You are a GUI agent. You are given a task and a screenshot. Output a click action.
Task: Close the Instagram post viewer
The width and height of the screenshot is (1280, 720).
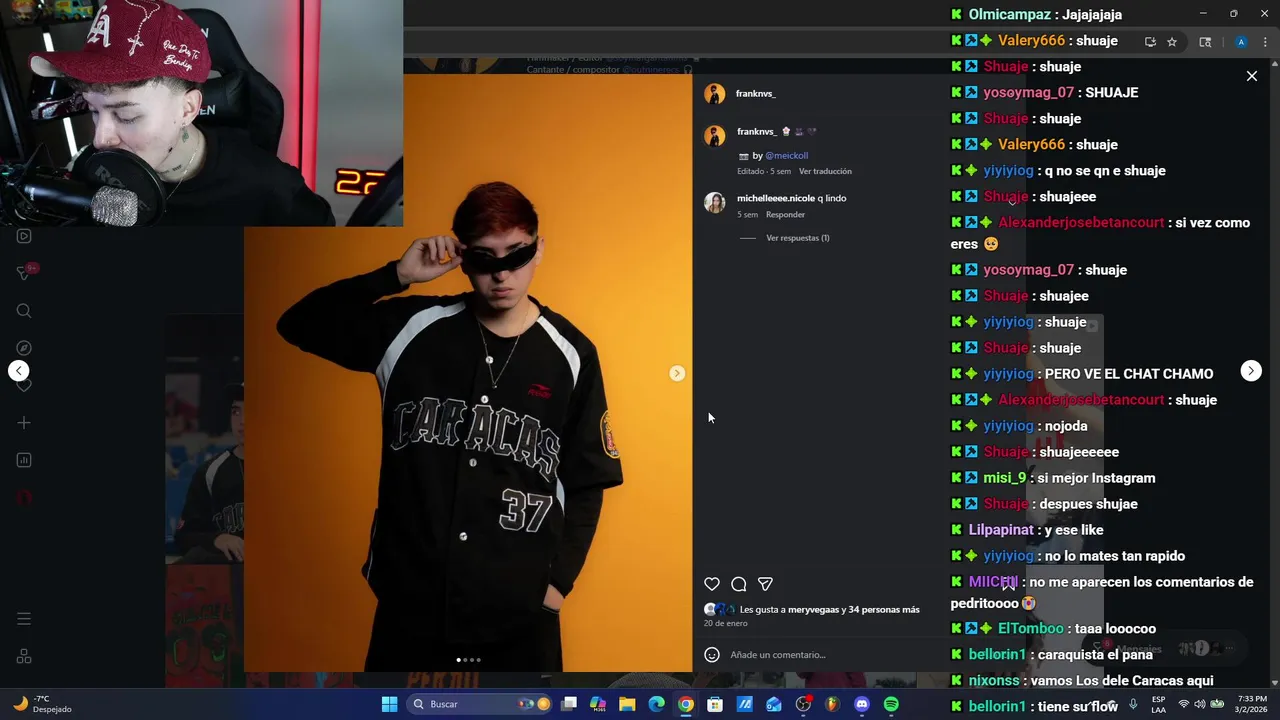pyautogui.click(x=1251, y=76)
